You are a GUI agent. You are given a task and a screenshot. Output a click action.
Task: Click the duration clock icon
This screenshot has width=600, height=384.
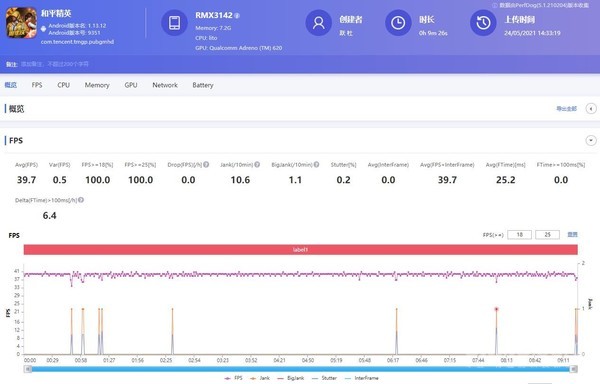tap(398, 23)
